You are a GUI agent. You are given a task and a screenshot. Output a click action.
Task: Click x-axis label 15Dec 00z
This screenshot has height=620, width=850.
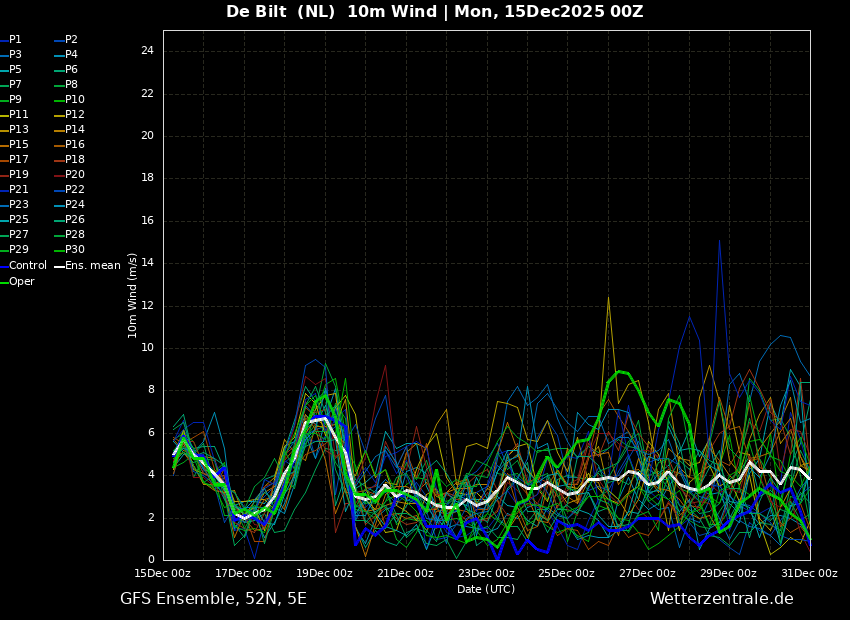point(163,573)
